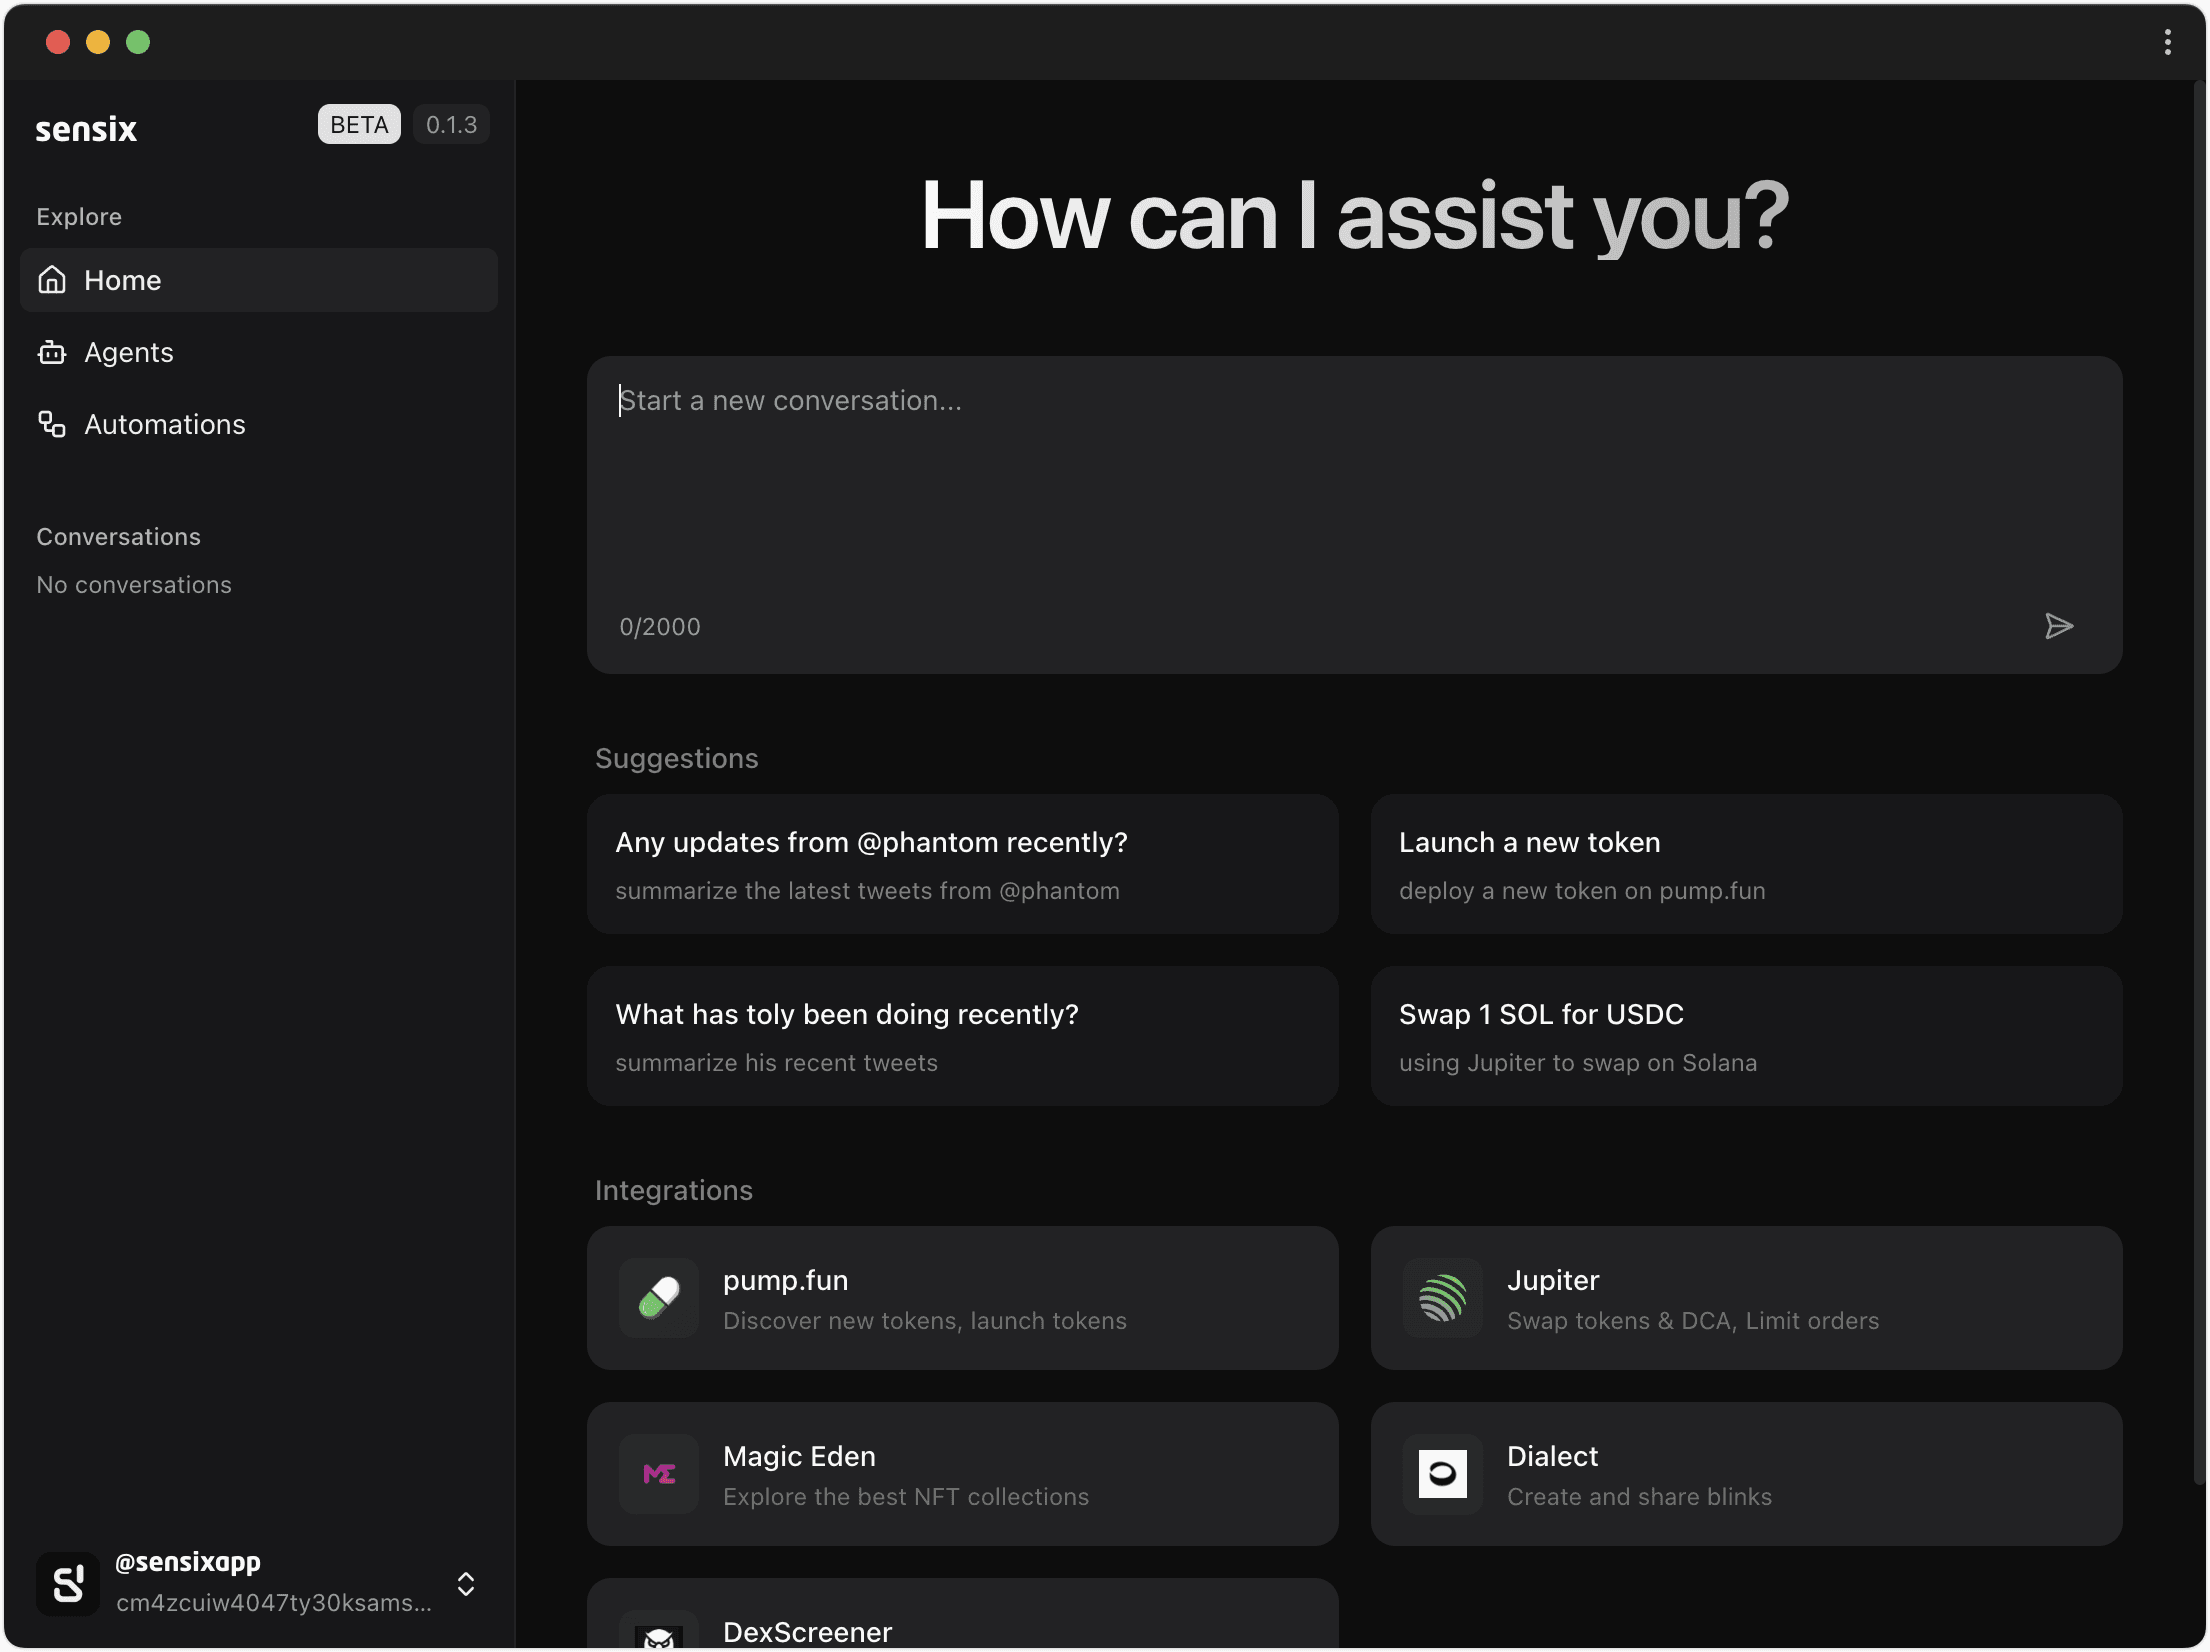
Task: Expand the account switcher chevrons
Action: tap(466, 1584)
